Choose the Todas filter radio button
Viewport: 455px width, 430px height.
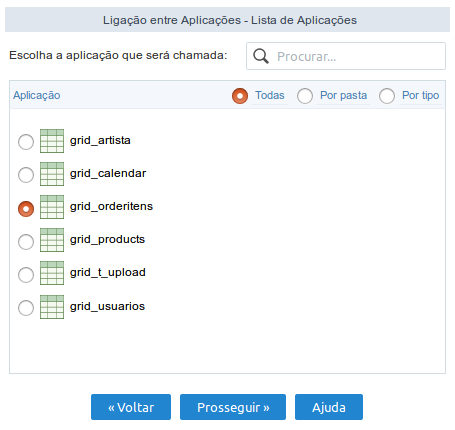[x=240, y=96]
